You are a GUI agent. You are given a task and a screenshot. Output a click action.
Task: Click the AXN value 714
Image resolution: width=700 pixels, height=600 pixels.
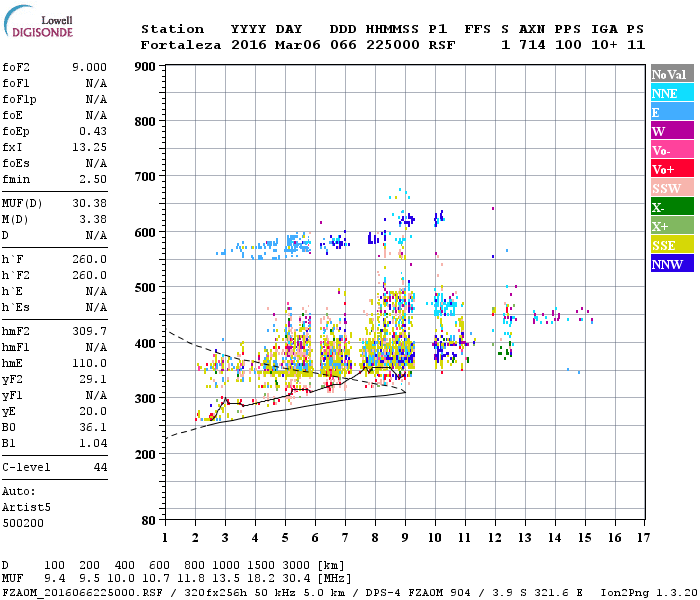pos(532,45)
